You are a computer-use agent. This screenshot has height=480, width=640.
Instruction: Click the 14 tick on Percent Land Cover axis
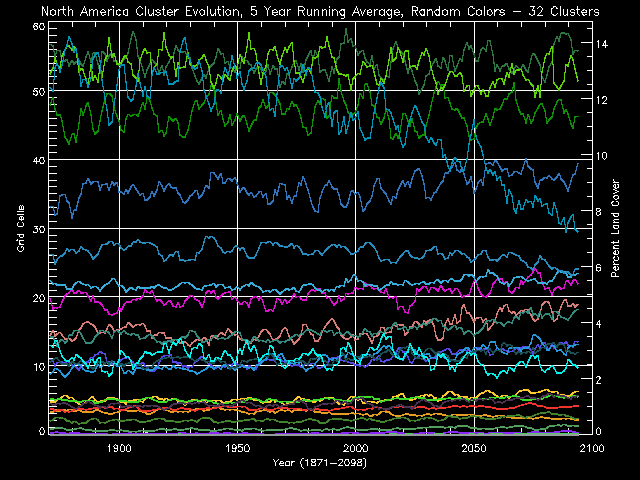(603, 44)
